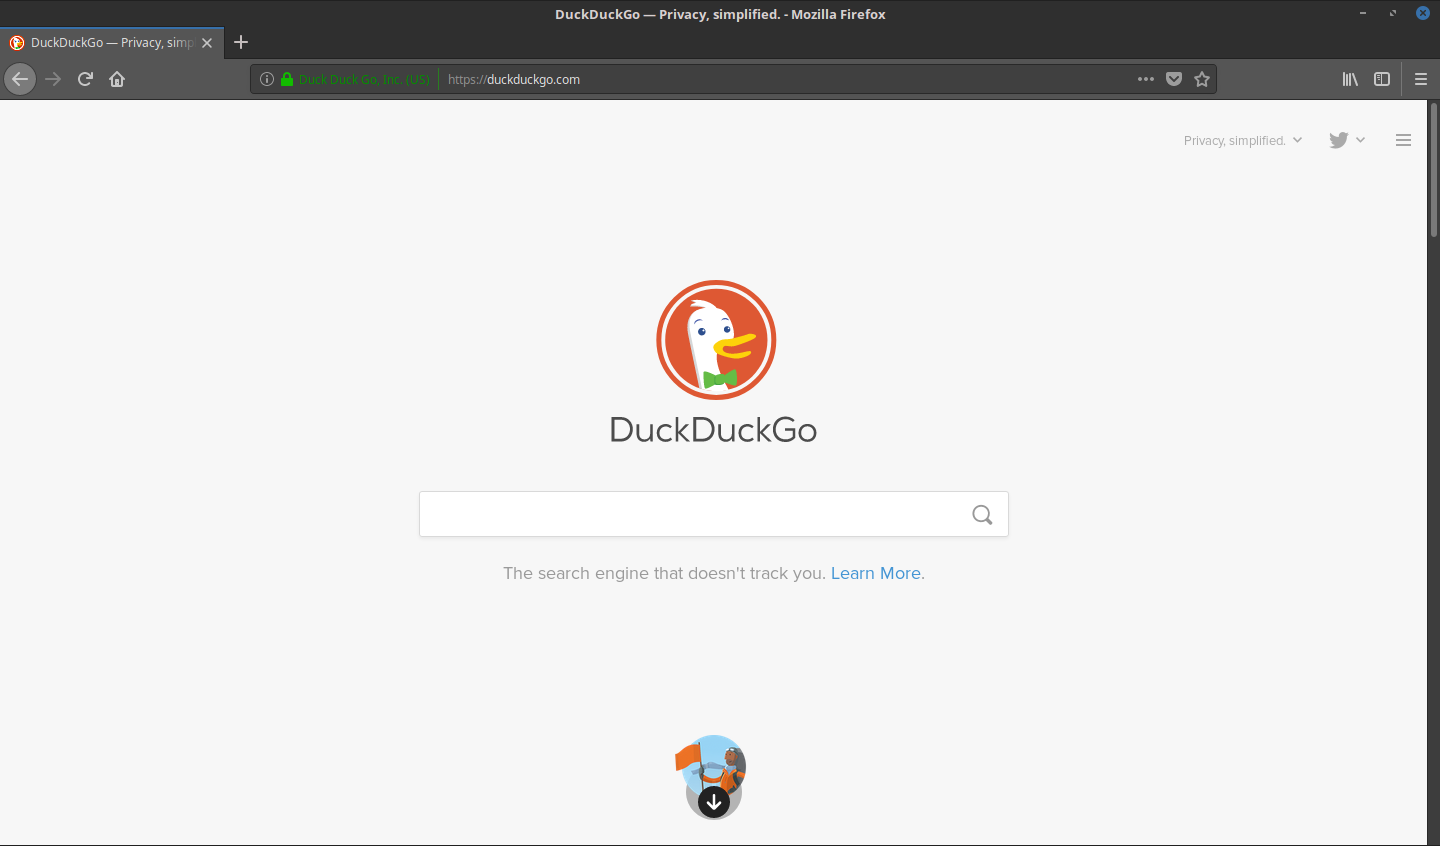
Task: Bookmark this page with the star
Action: (1202, 79)
